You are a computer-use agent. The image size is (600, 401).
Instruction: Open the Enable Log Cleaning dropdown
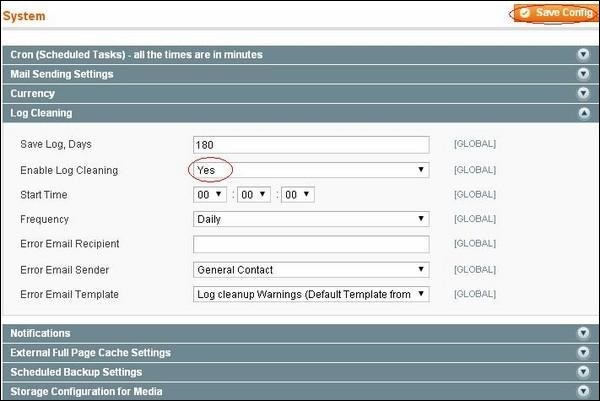(x=311, y=170)
